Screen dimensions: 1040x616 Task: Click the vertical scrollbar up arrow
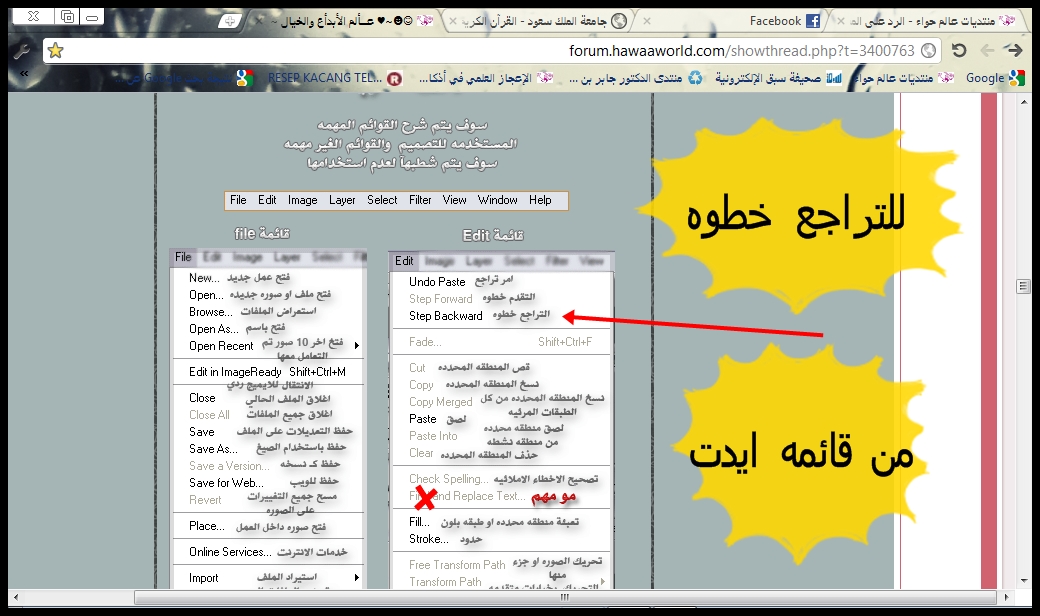(1022, 101)
